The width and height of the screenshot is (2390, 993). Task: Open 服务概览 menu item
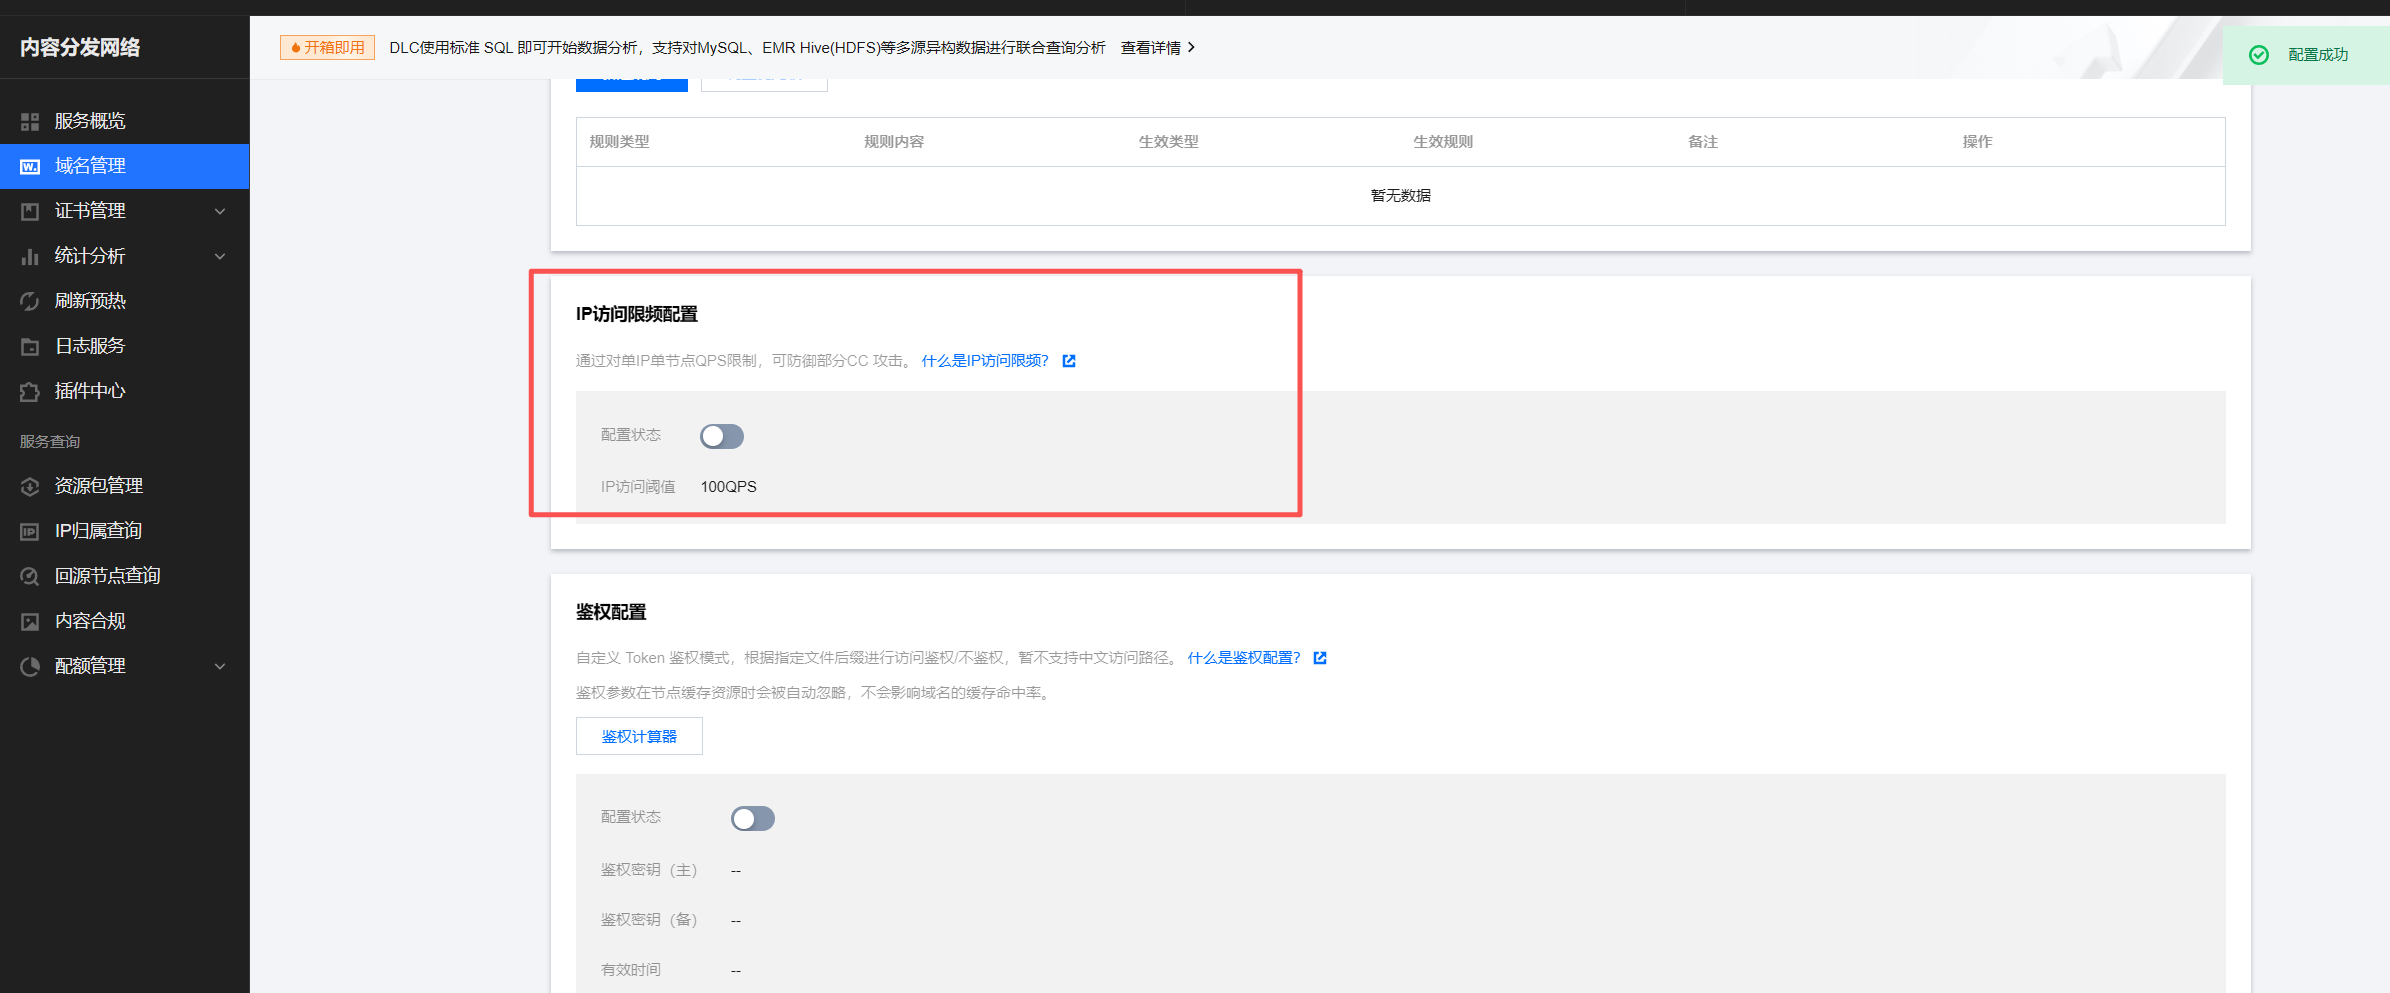pos(90,121)
